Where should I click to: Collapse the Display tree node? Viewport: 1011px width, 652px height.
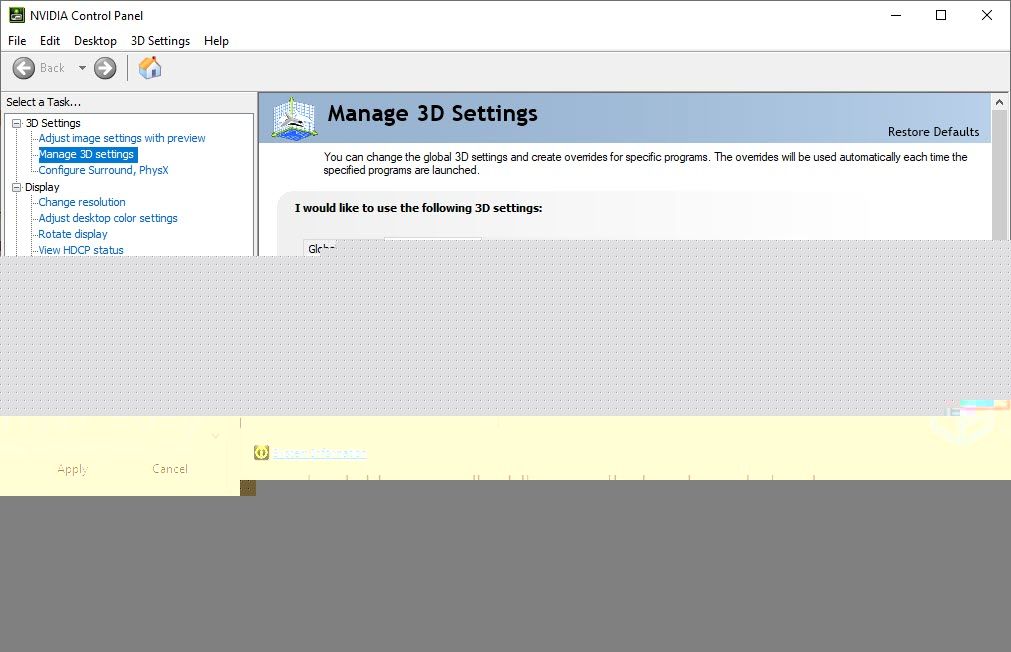point(17,187)
